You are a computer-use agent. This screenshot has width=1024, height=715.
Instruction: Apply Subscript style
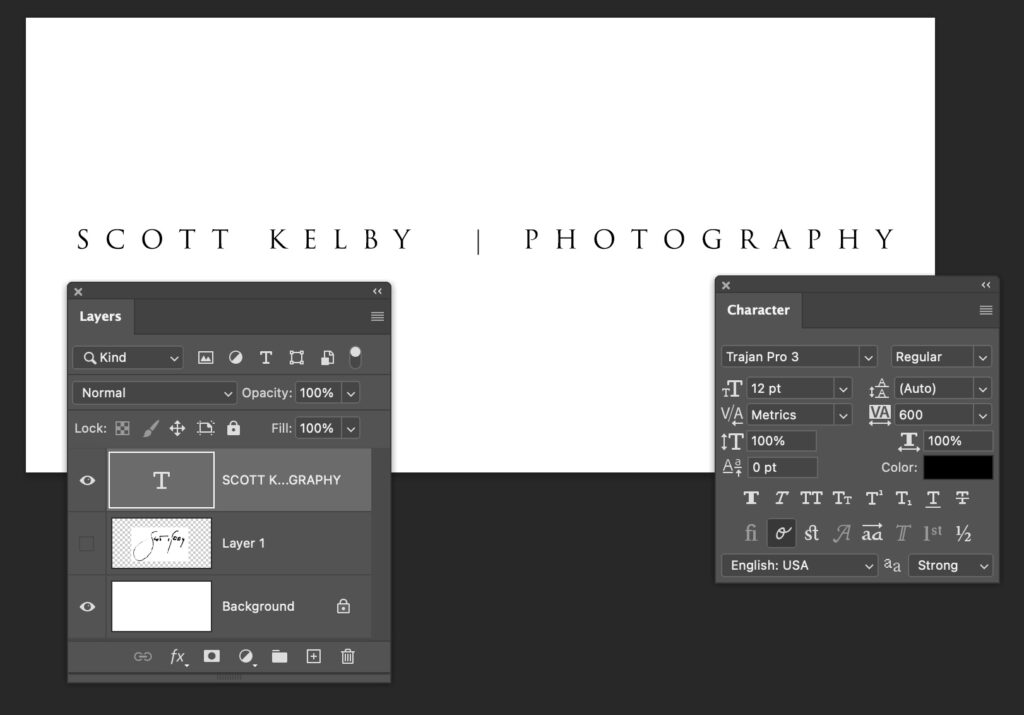[903, 499]
